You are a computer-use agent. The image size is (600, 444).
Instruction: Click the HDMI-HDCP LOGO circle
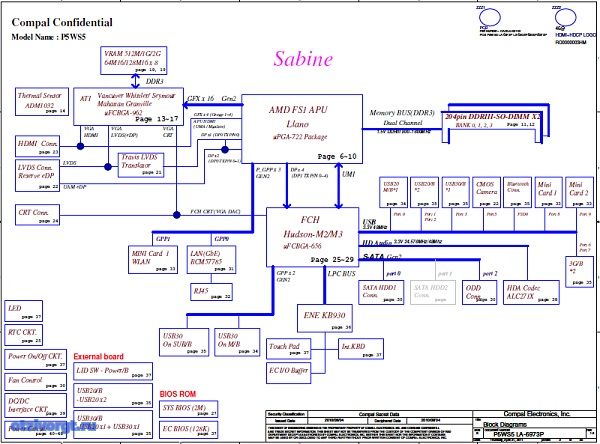pyautogui.click(x=565, y=17)
